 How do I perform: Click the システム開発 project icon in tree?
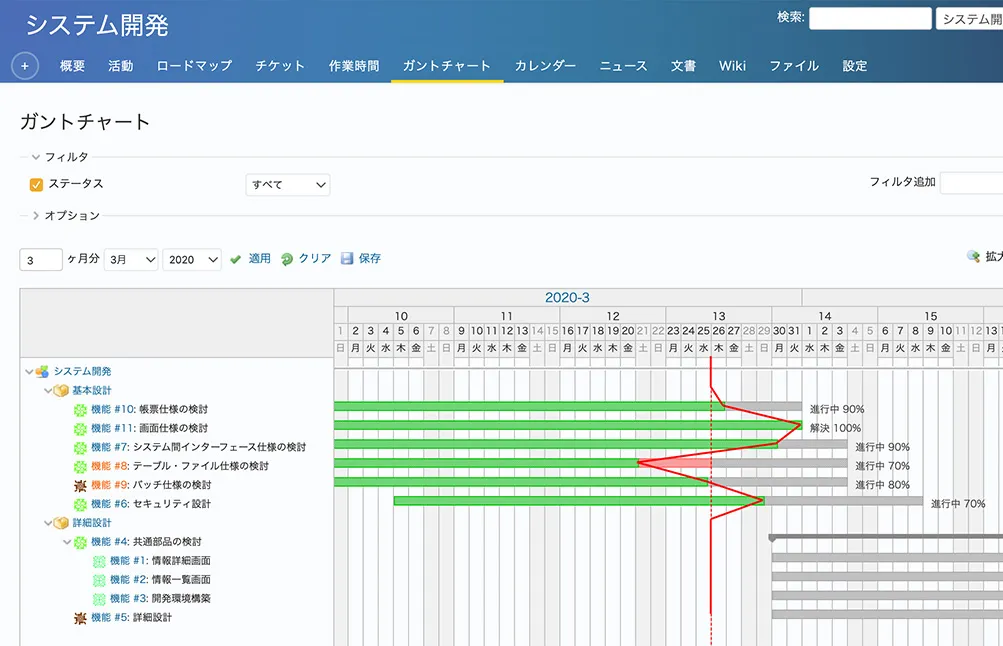pos(42,372)
